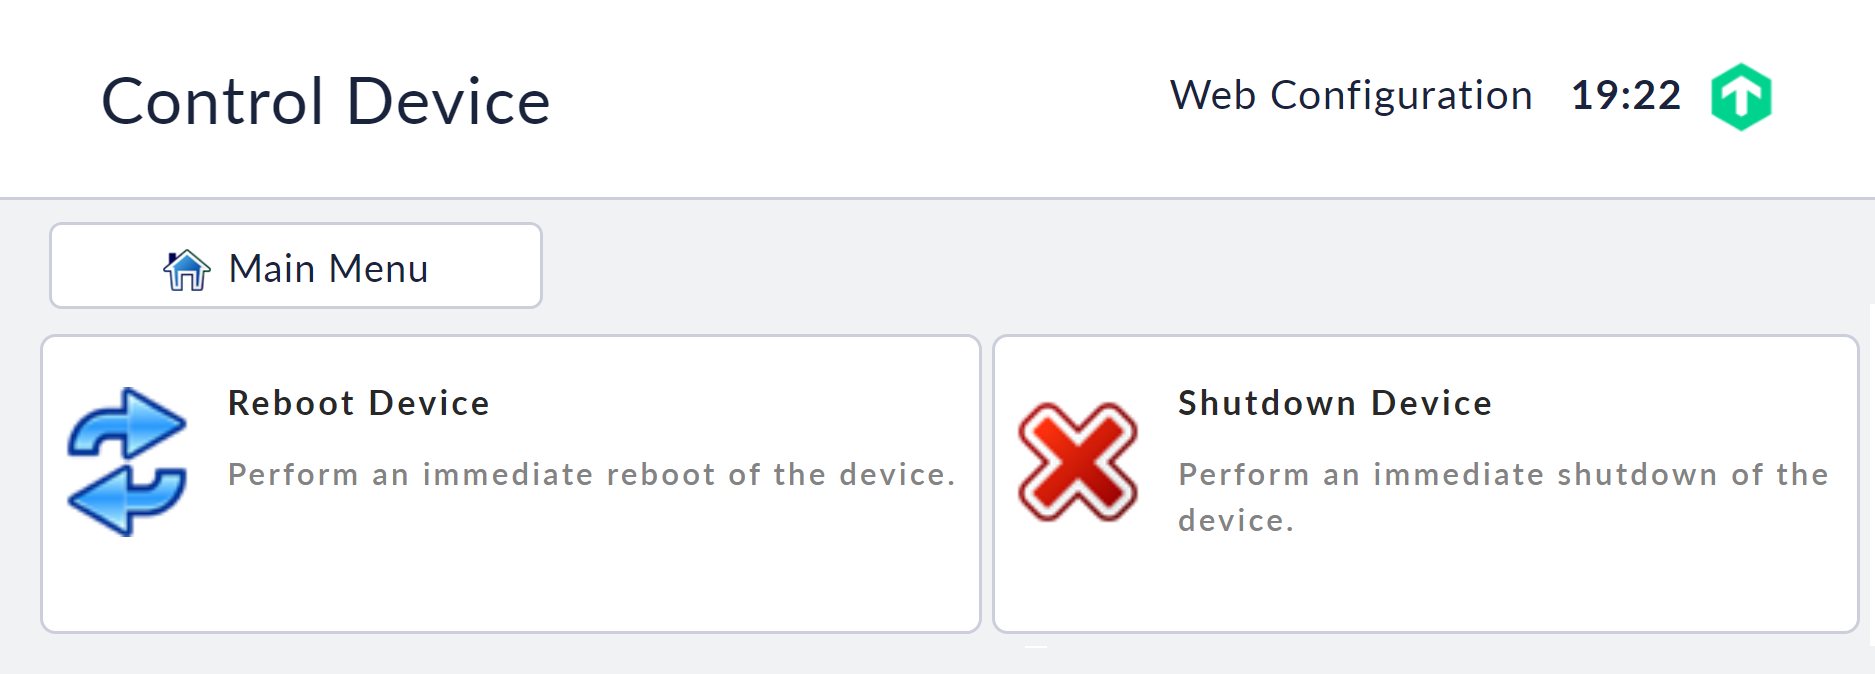Click the word "device." under Shutdown description
The height and width of the screenshot is (674, 1875).
tap(1236, 521)
